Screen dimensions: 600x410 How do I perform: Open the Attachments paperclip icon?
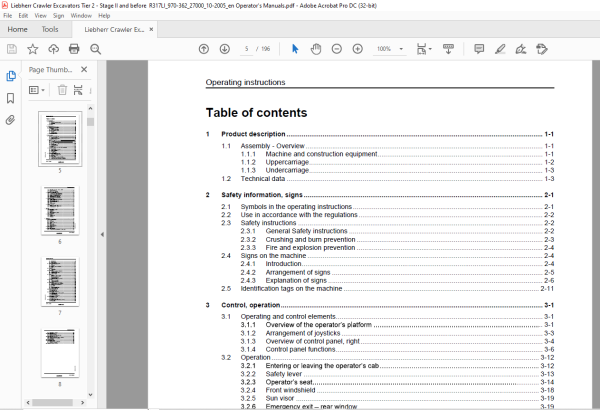[10, 120]
